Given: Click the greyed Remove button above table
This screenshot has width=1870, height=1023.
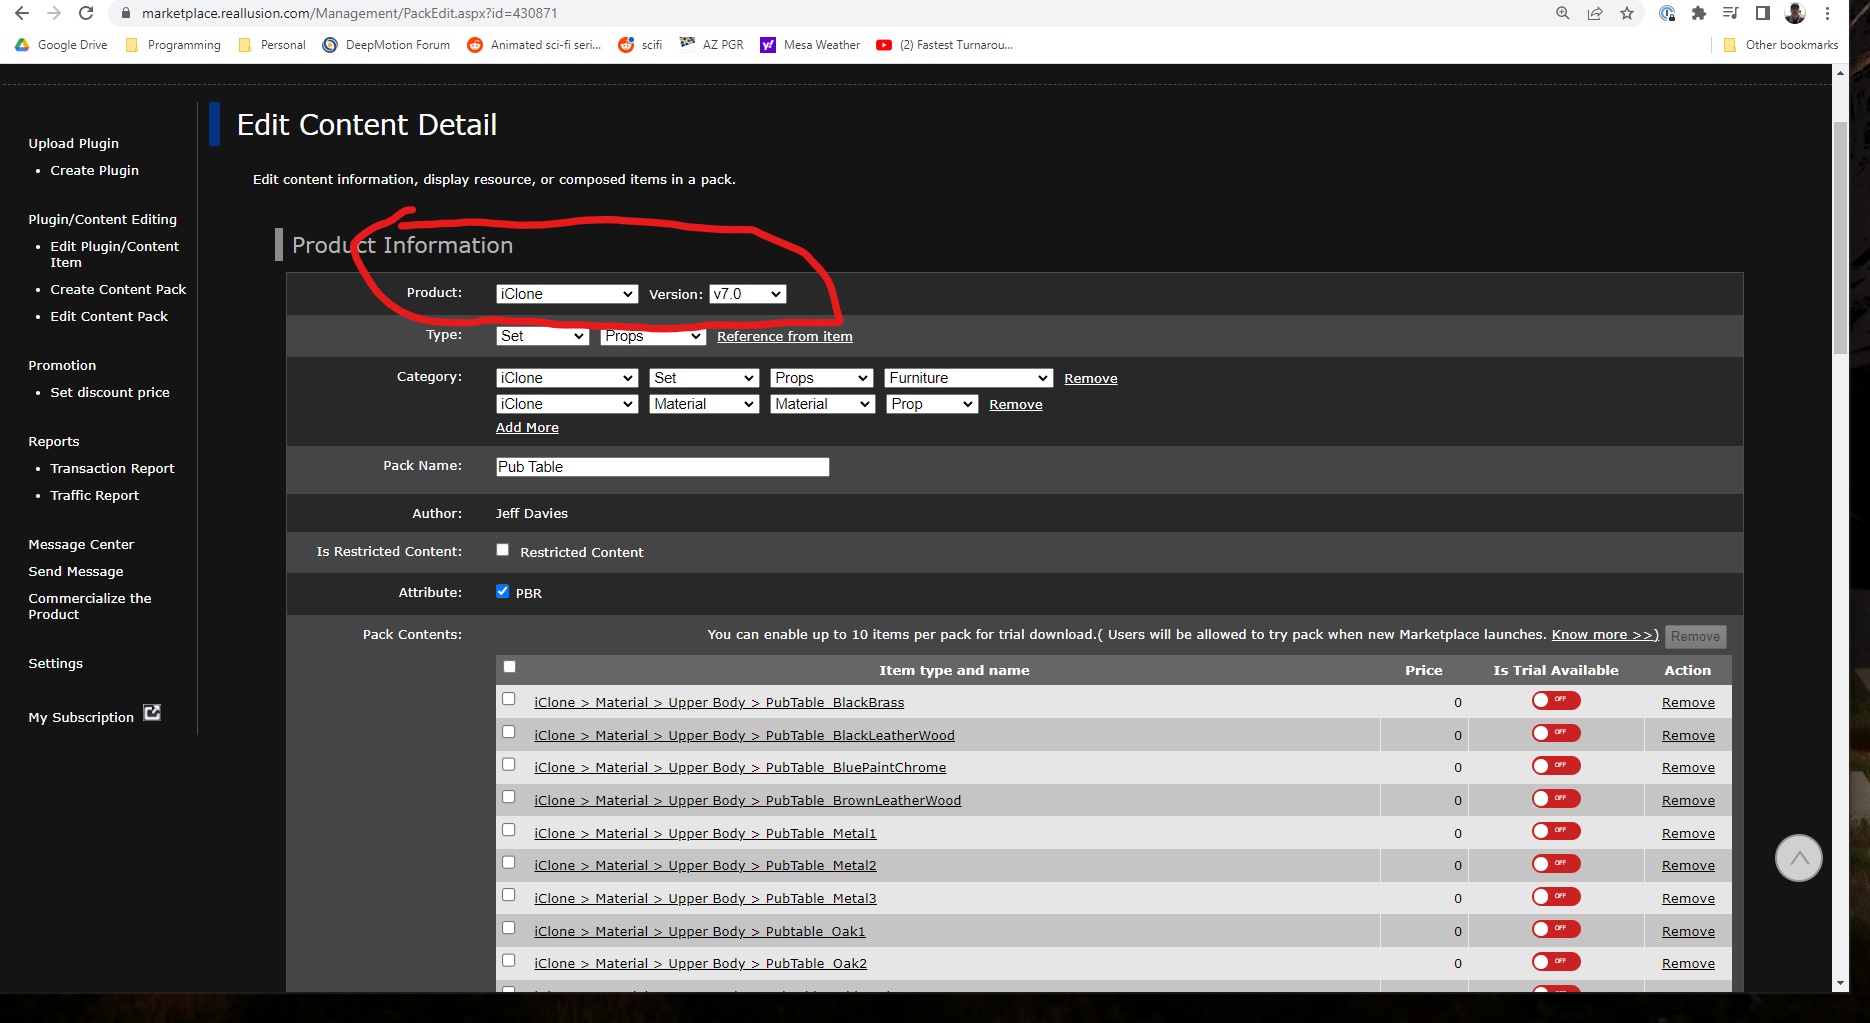Looking at the screenshot, I should [1696, 636].
